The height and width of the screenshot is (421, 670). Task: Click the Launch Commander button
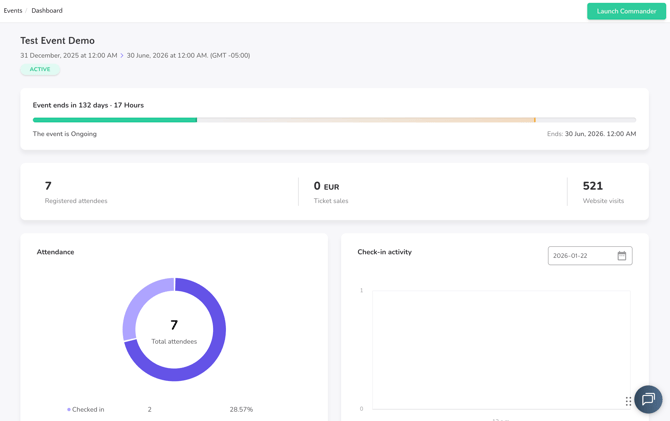coord(626,11)
